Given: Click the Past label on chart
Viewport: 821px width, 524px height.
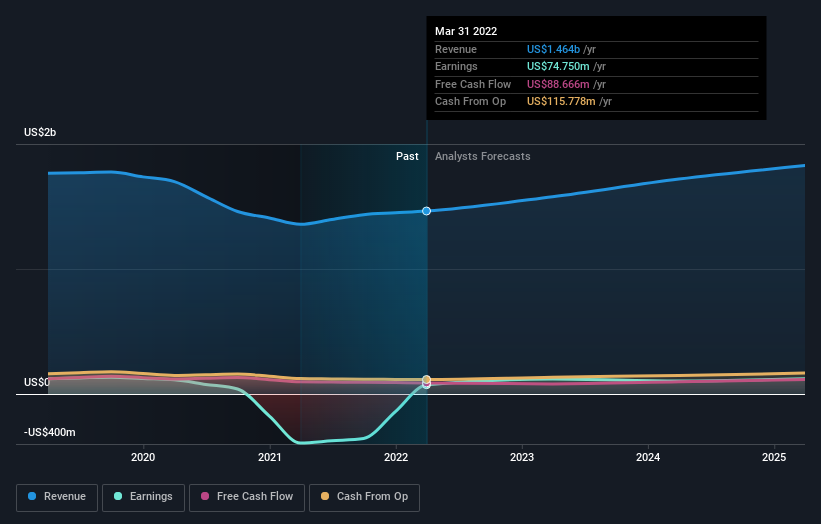Looking at the screenshot, I should click(x=407, y=156).
